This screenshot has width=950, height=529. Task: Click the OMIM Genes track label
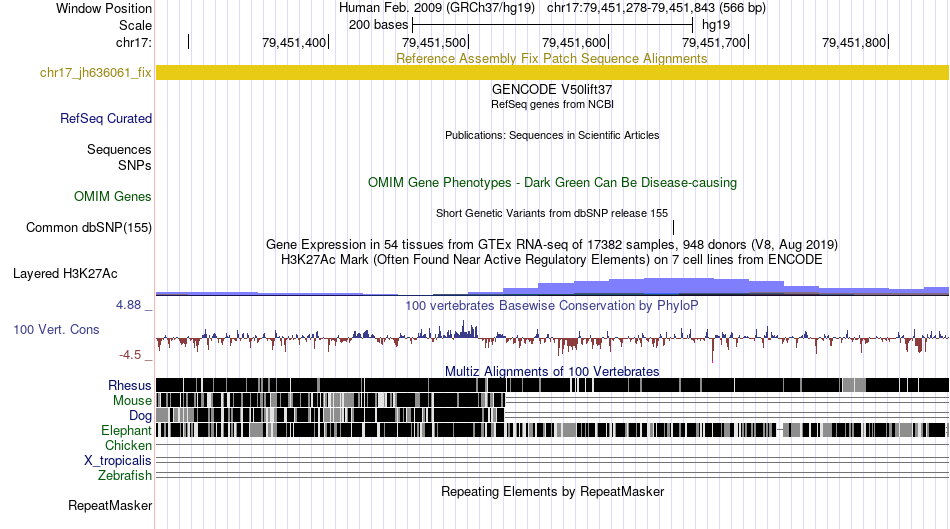point(112,196)
